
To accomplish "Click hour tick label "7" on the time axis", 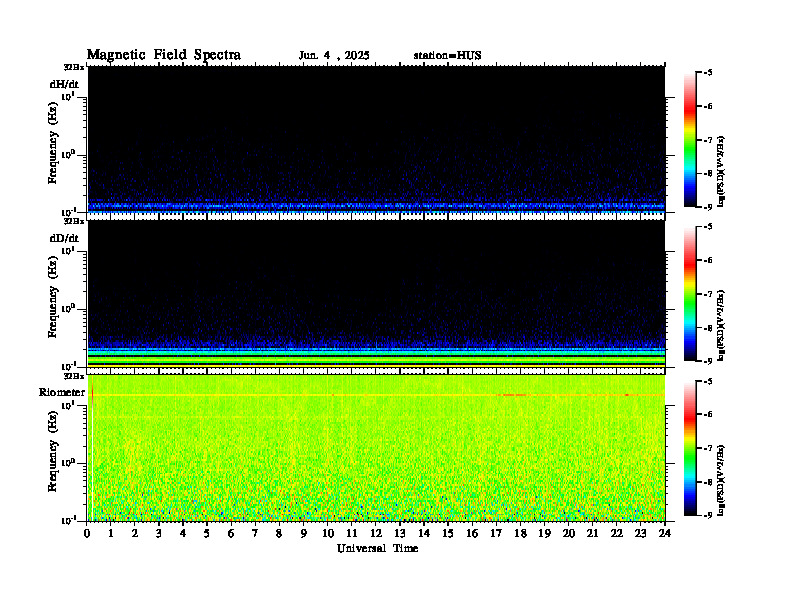I will click(255, 533).
